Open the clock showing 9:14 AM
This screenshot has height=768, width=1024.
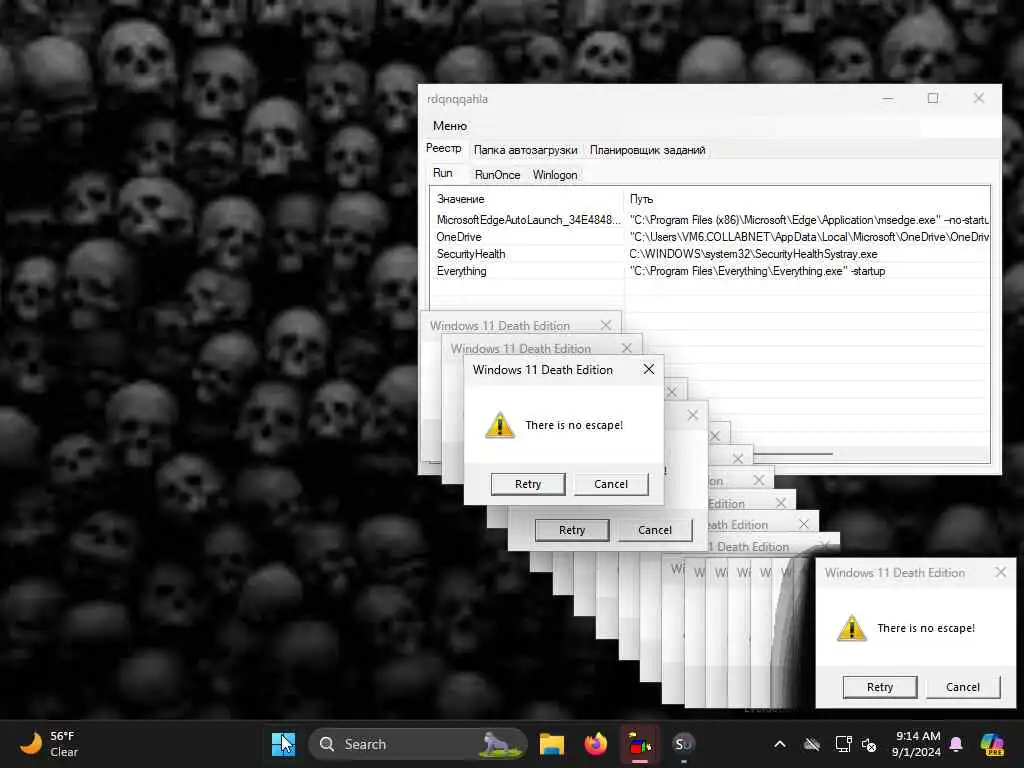[917, 744]
